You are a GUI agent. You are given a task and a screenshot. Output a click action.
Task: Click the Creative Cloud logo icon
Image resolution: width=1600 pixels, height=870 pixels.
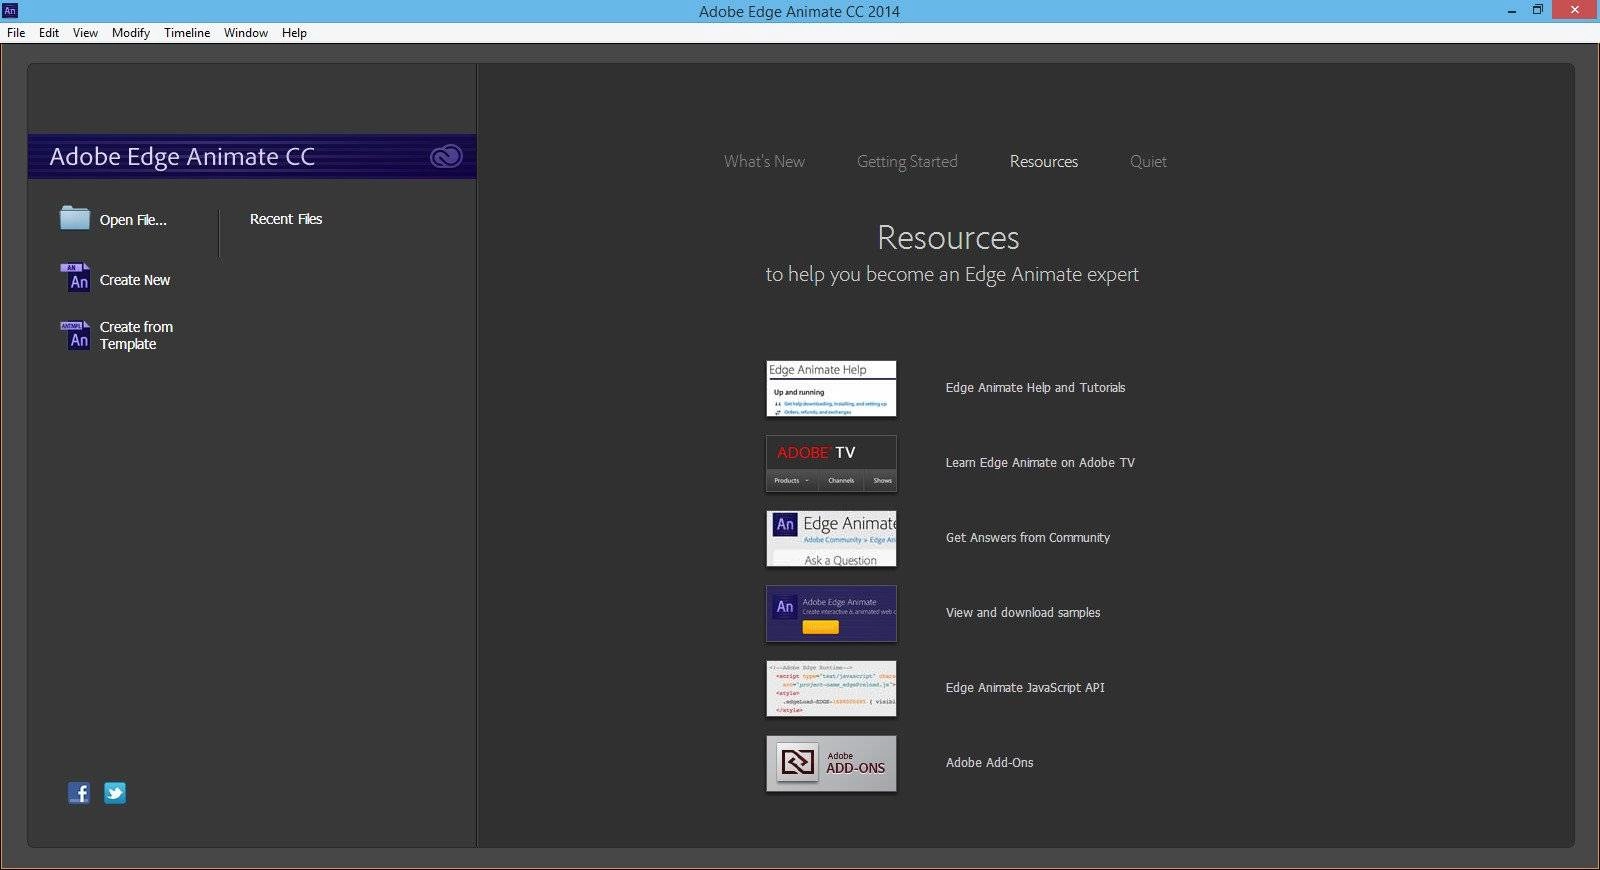point(446,157)
